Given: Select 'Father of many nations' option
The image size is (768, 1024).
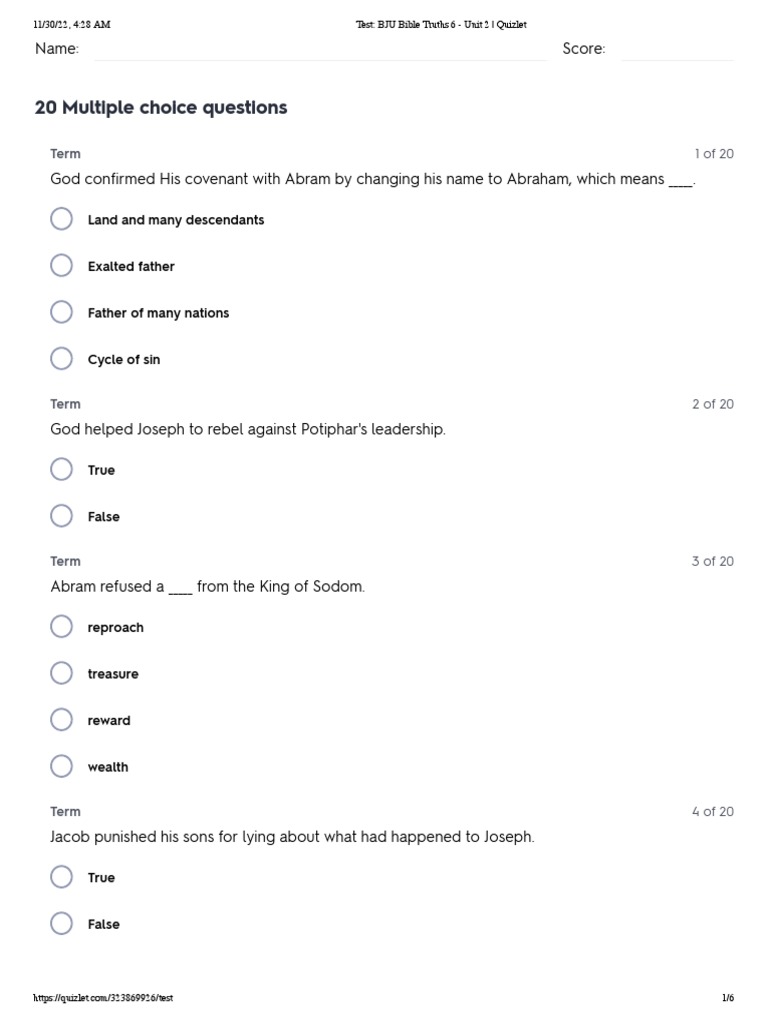Looking at the screenshot, I should pos(61,312).
